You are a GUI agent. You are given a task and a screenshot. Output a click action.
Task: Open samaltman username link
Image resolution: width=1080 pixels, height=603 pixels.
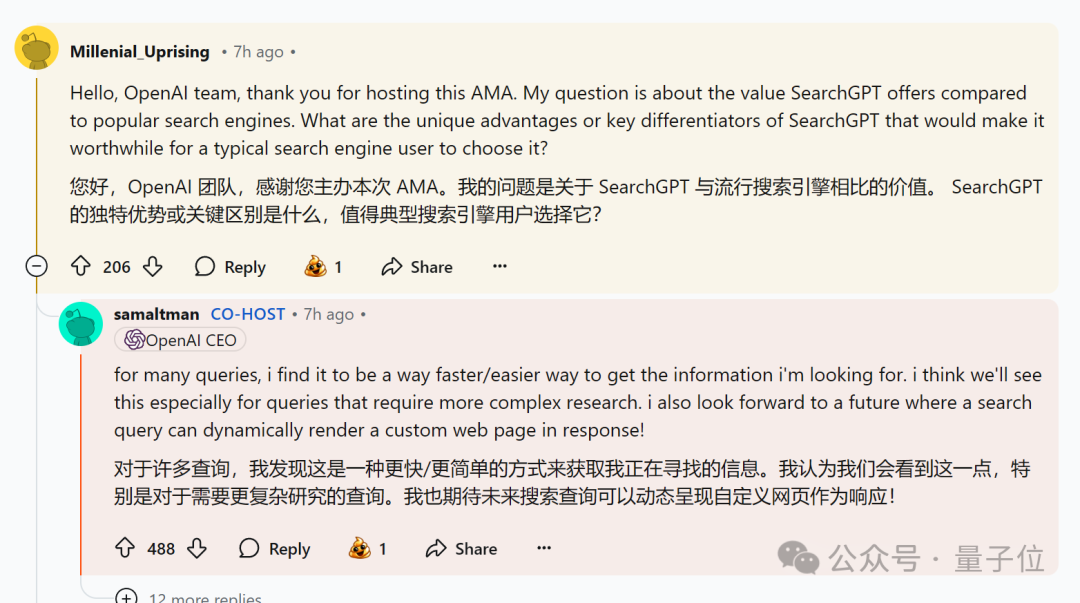[x=156, y=314]
